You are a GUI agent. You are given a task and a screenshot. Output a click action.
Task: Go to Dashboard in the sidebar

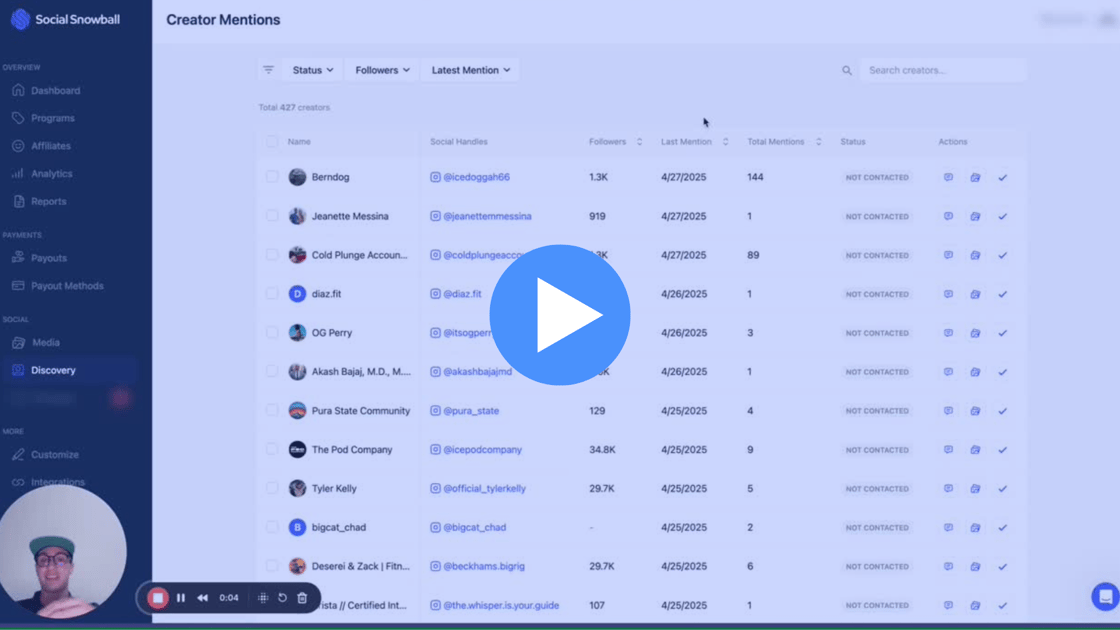[55, 91]
